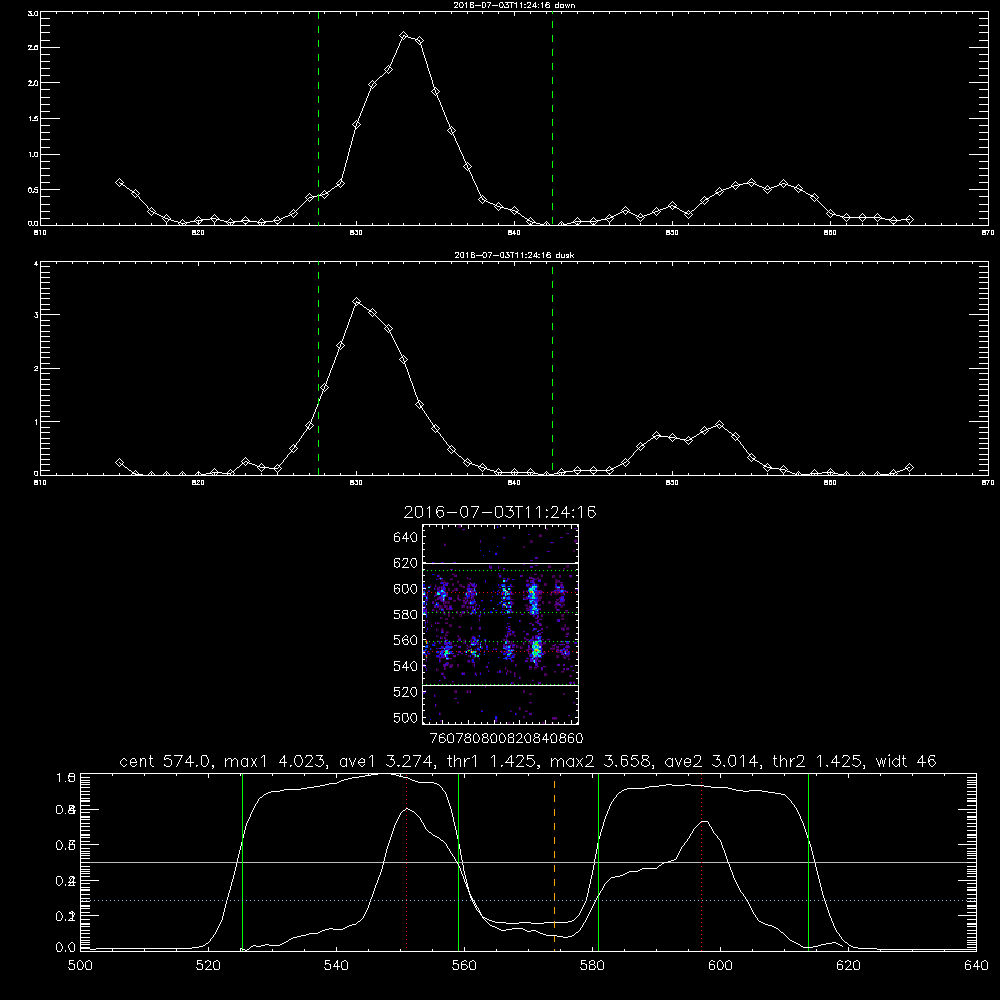The image size is (1000, 1000).
Task: Click the '540' label on heatmap y-axis
Action: point(406,666)
